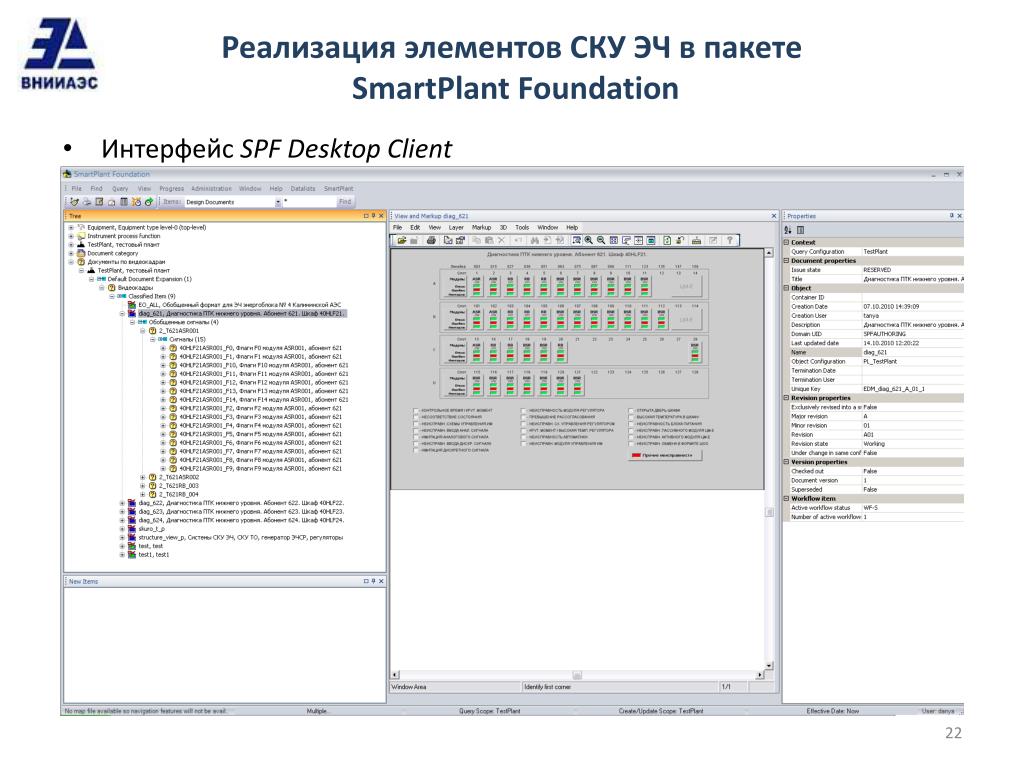Click the search text field containing asterisk
Image resolution: width=1024 pixels, height=768 pixels.
[x=310, y=202]
